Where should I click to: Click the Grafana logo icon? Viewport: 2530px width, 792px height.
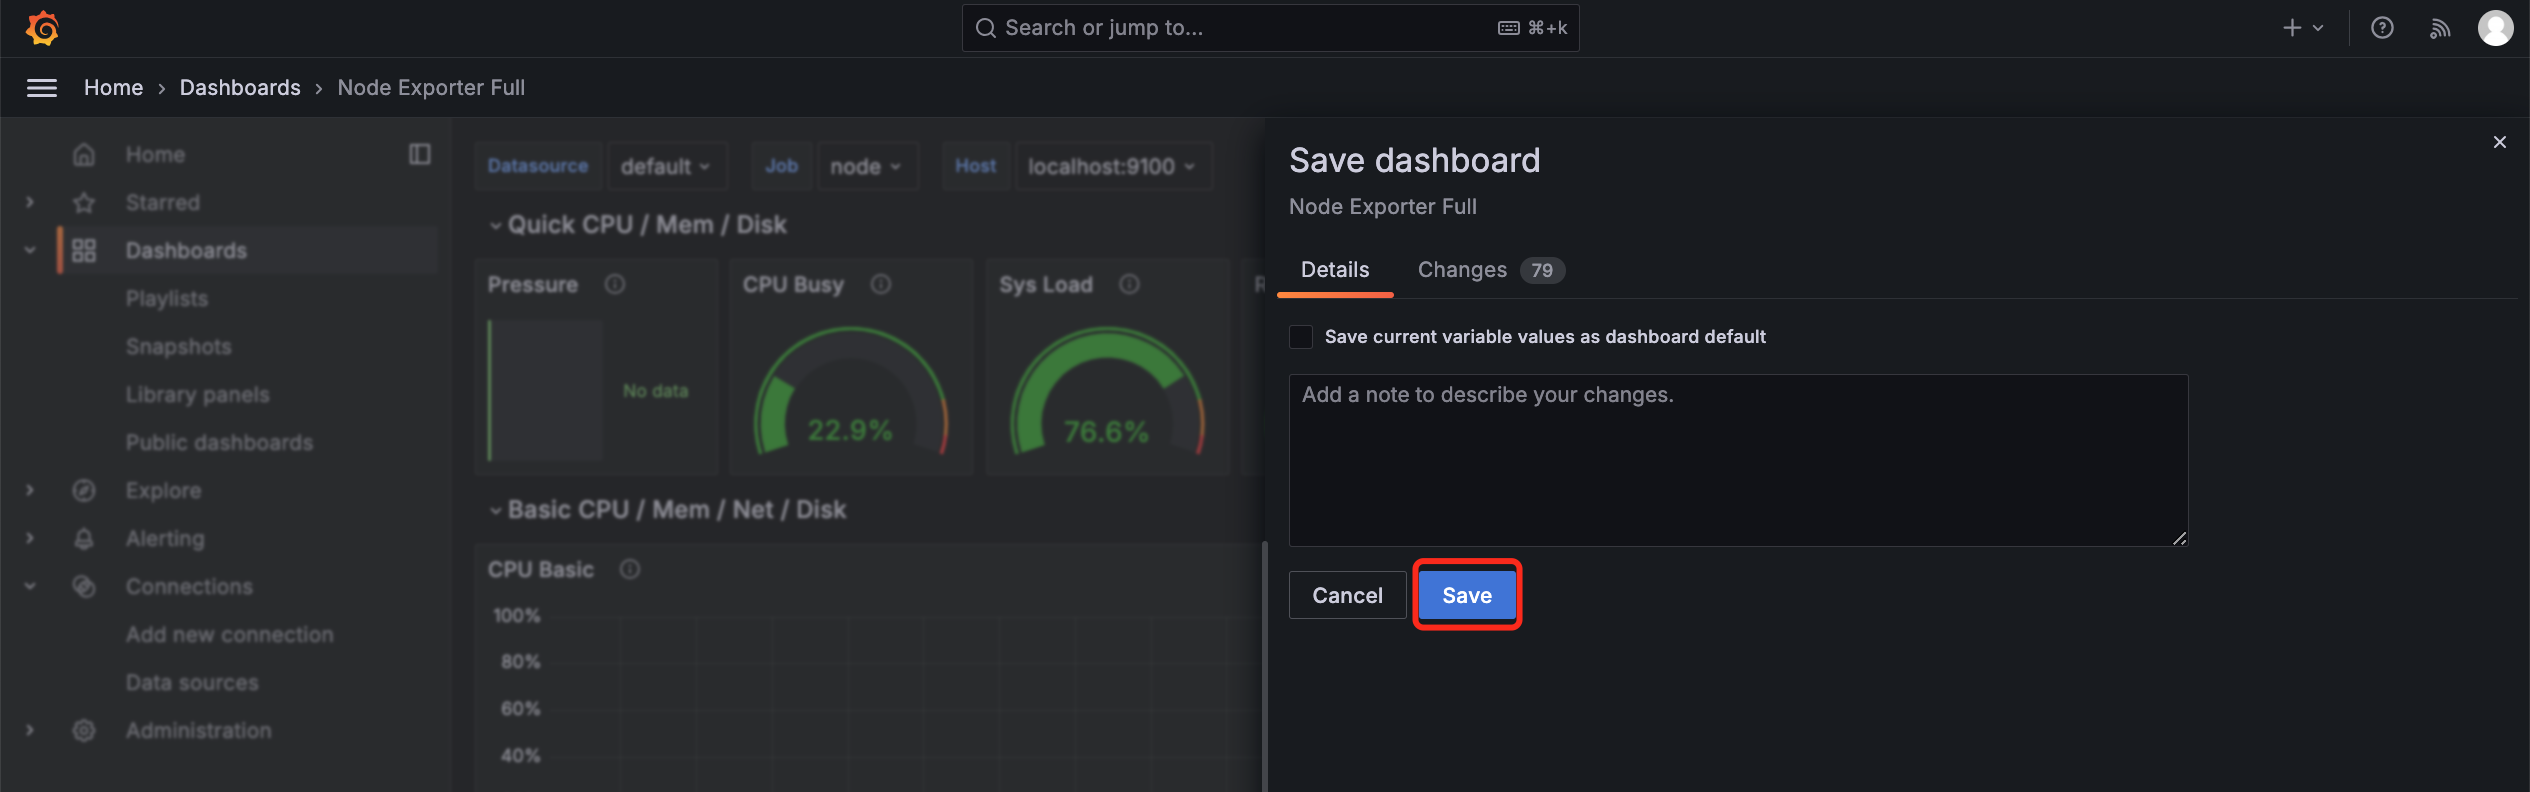[42, 28]
